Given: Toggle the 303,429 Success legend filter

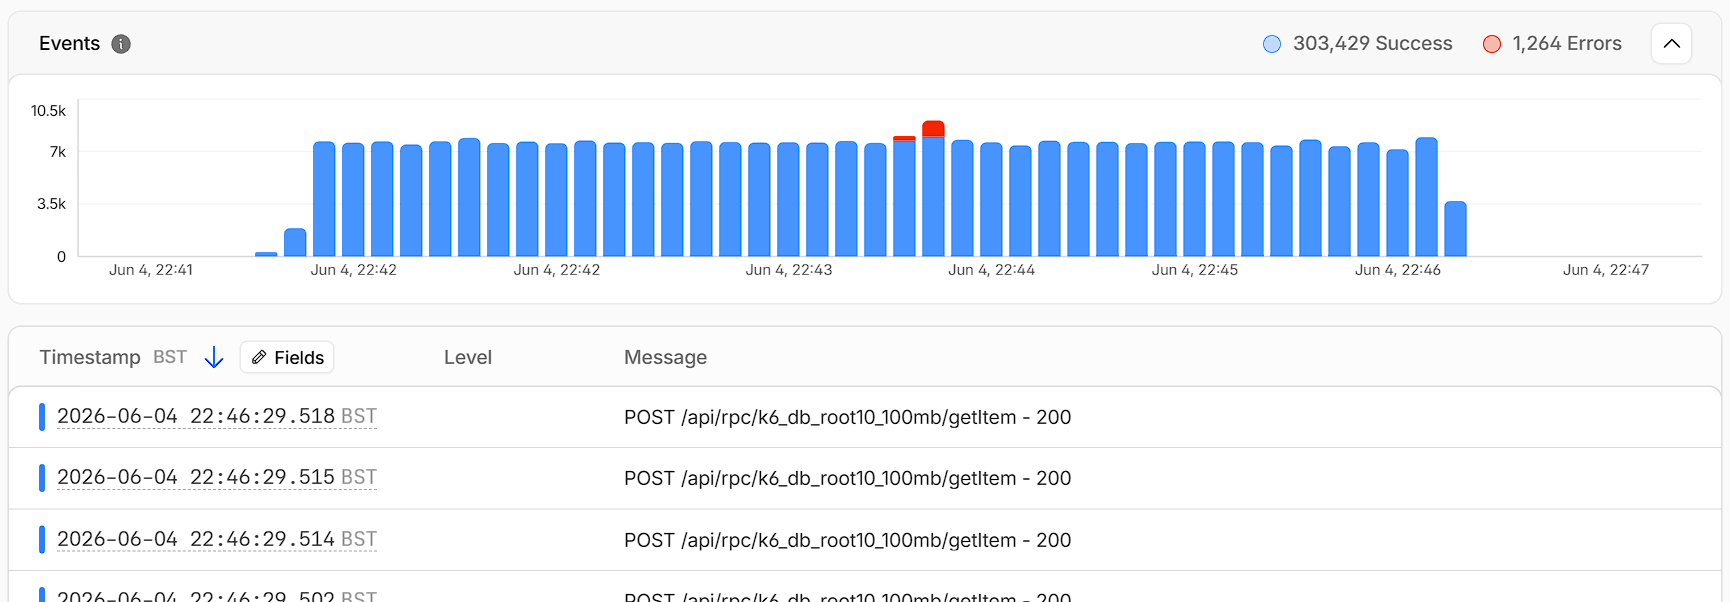Looking at the screenshot, I should [1357, 44].
